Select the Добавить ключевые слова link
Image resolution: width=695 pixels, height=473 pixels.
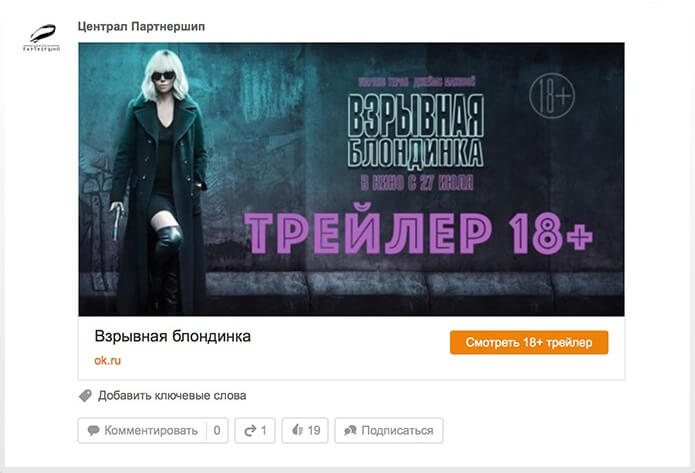172,395
